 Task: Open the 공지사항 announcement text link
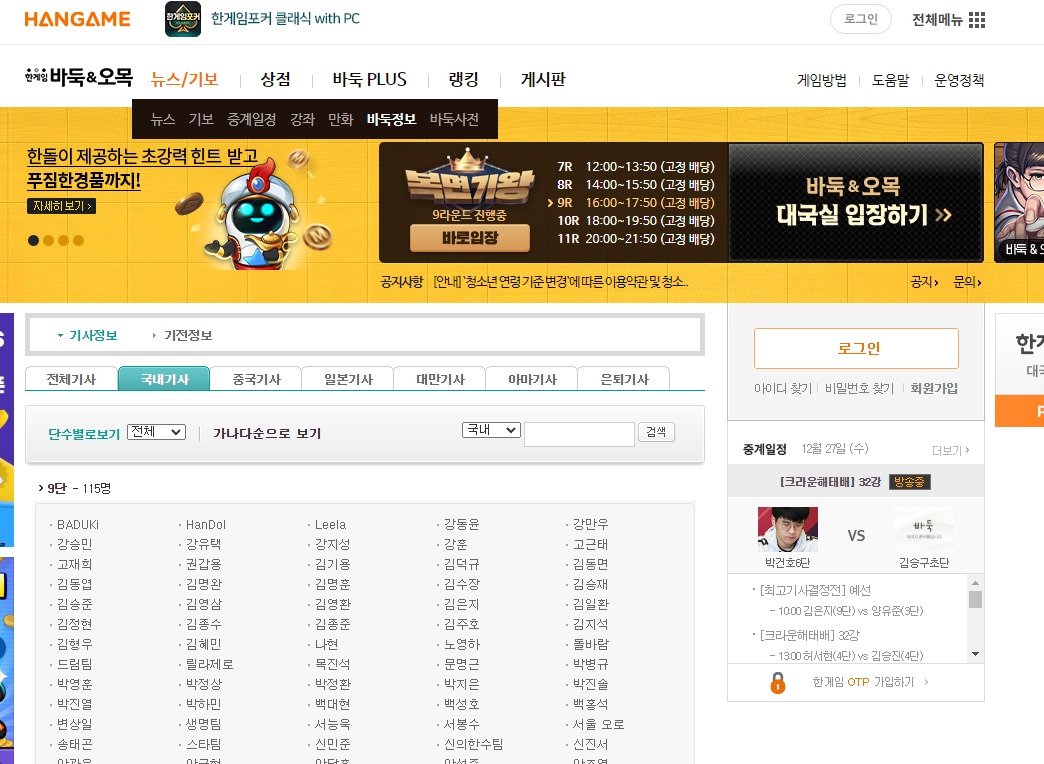pyautogui.click(x=561, y=282)
